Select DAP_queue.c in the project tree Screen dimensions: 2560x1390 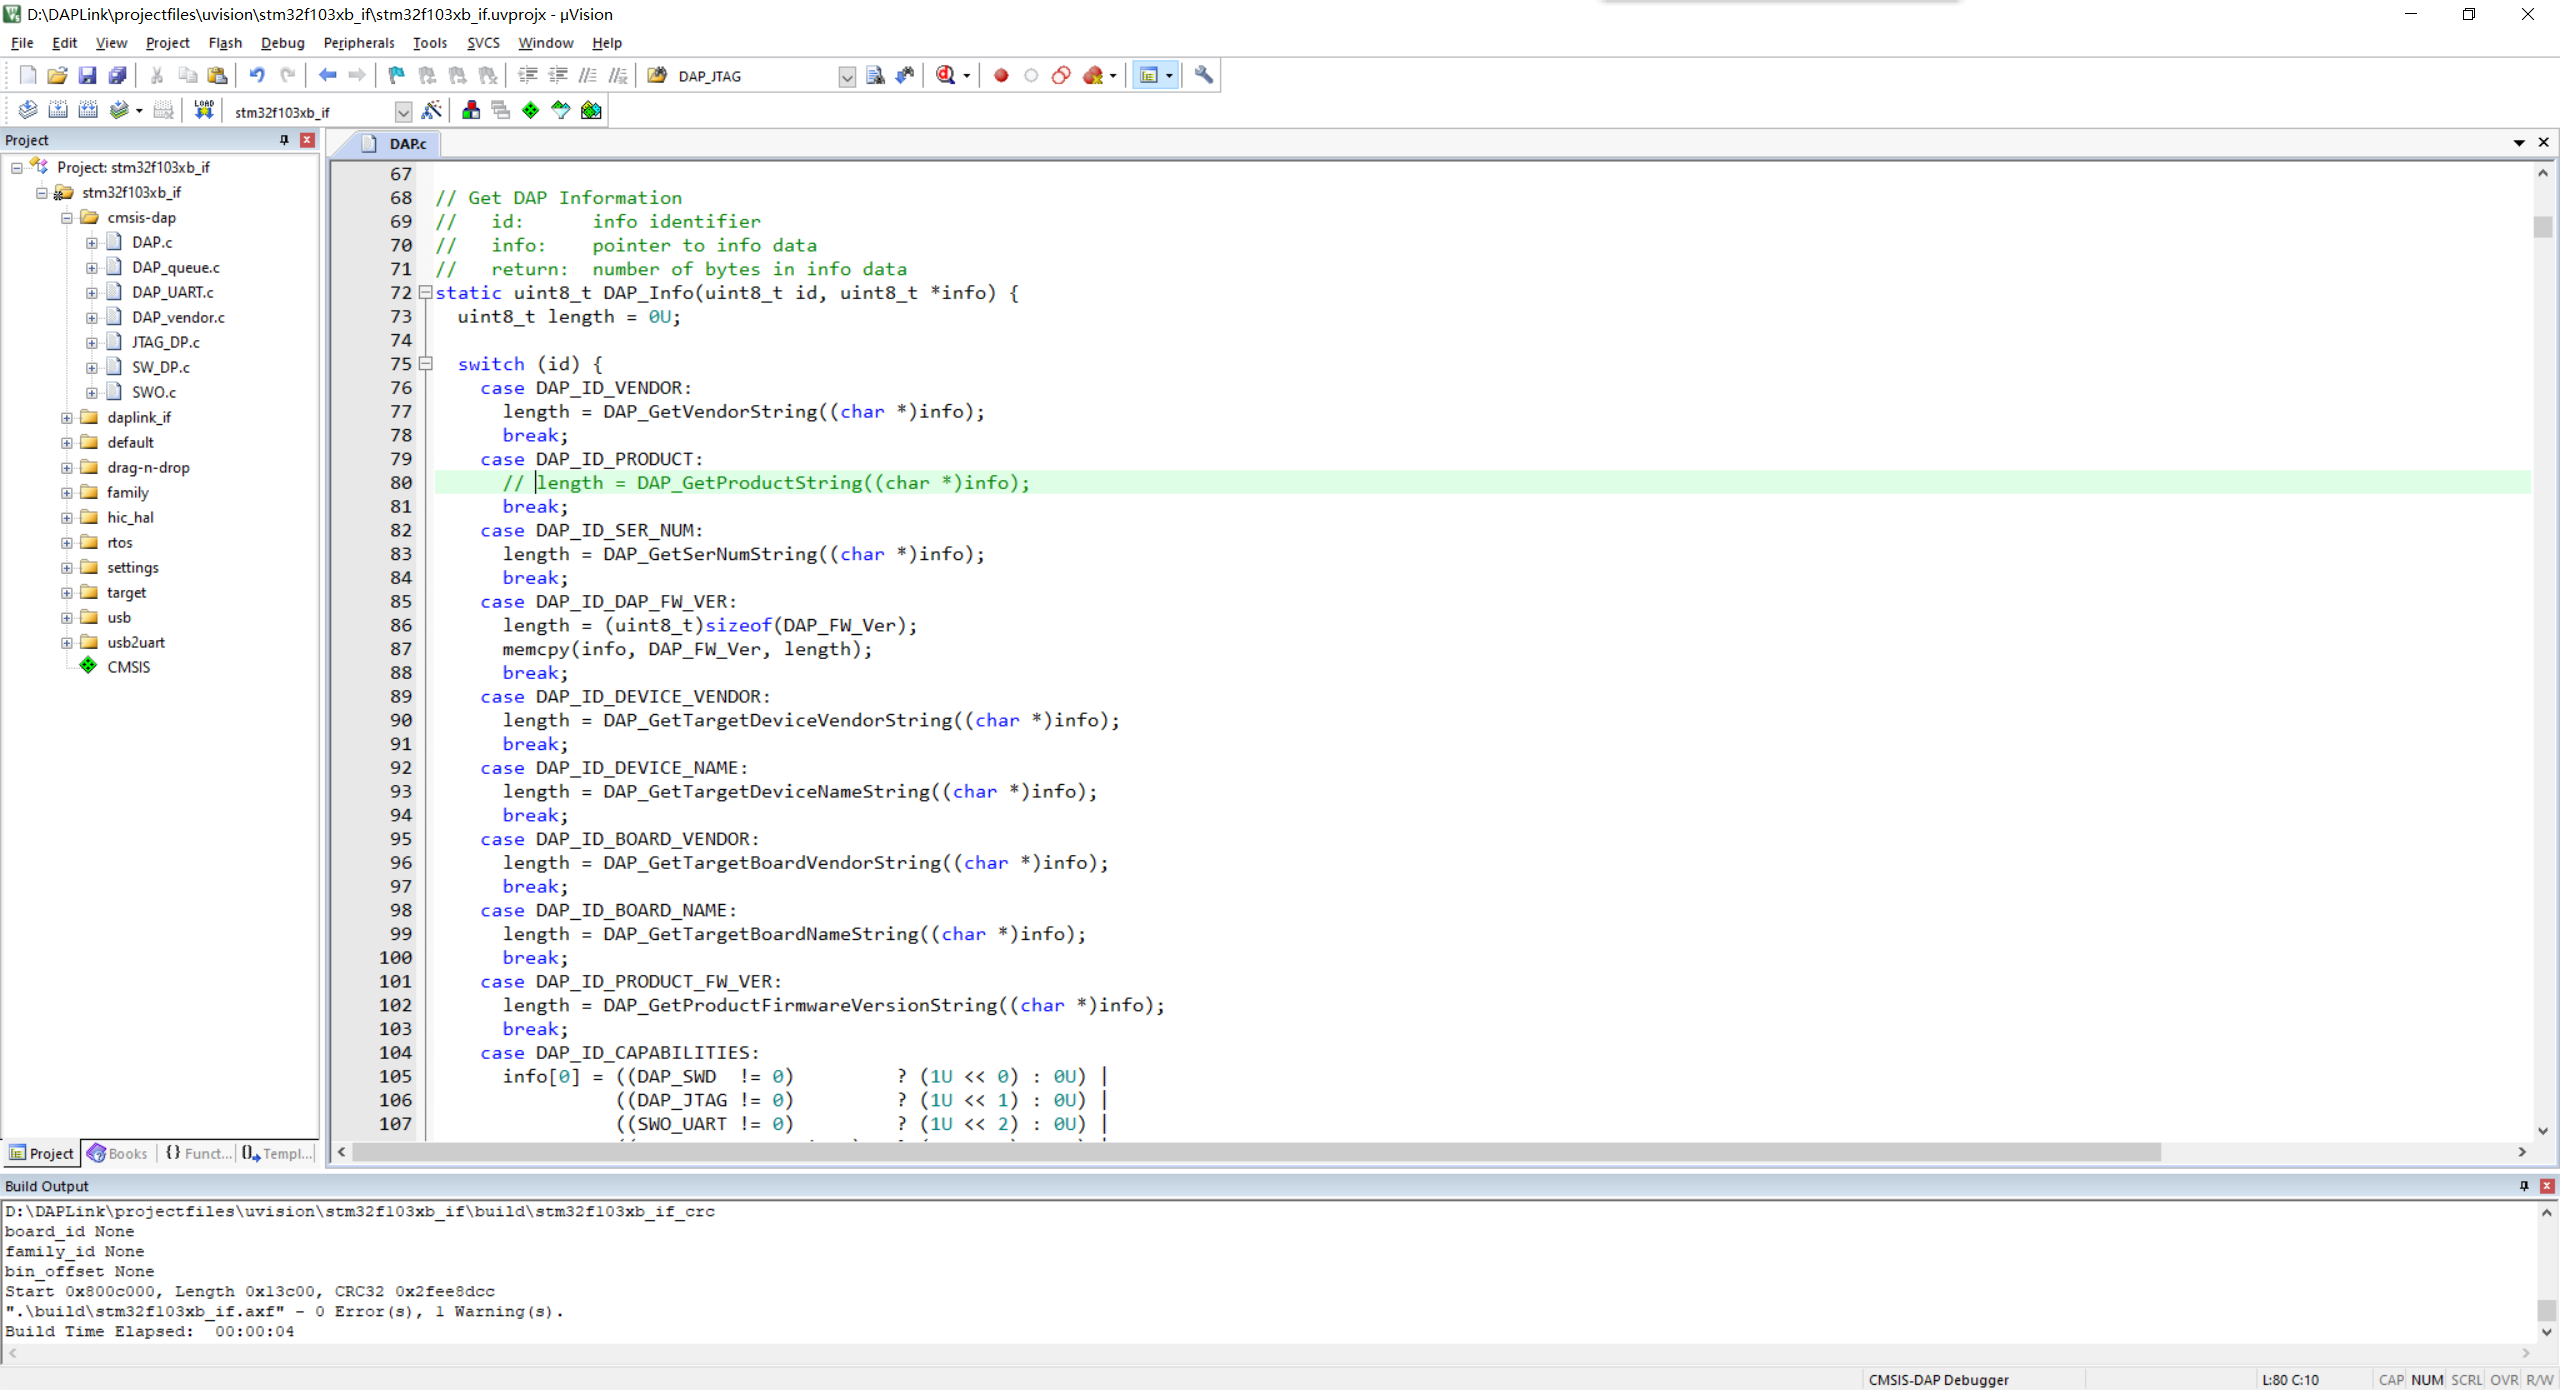176,267
